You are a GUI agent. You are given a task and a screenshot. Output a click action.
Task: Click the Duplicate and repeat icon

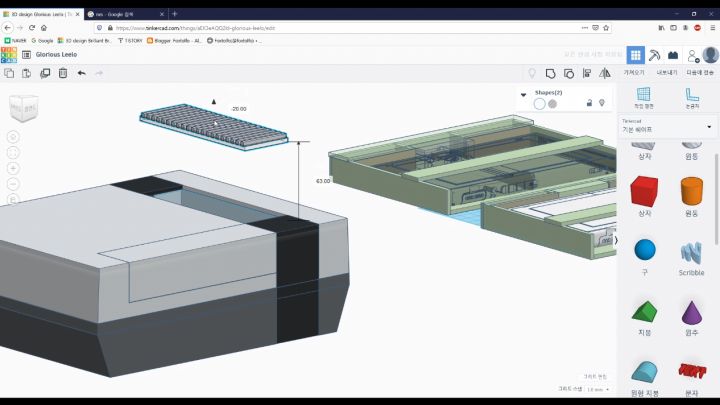45,73
